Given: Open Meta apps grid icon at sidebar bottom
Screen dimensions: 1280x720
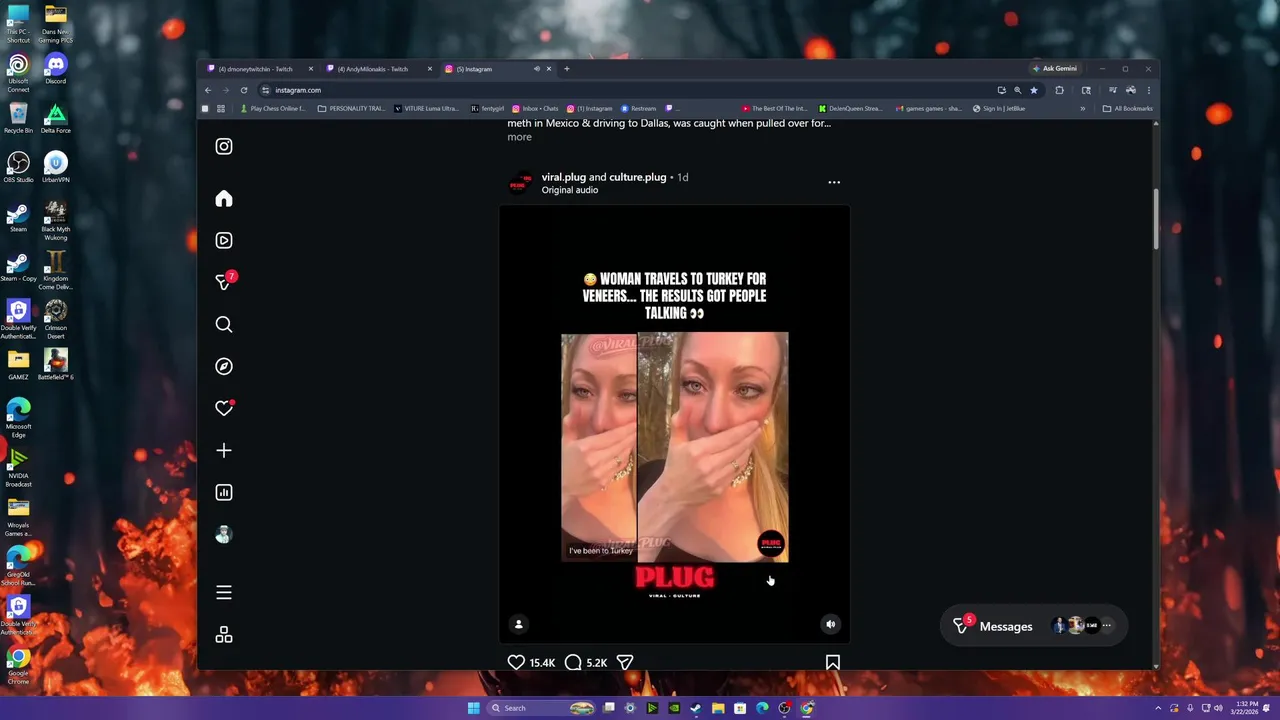Looking at the screenshot, I should pyautogui.click(x=224, y=635).
